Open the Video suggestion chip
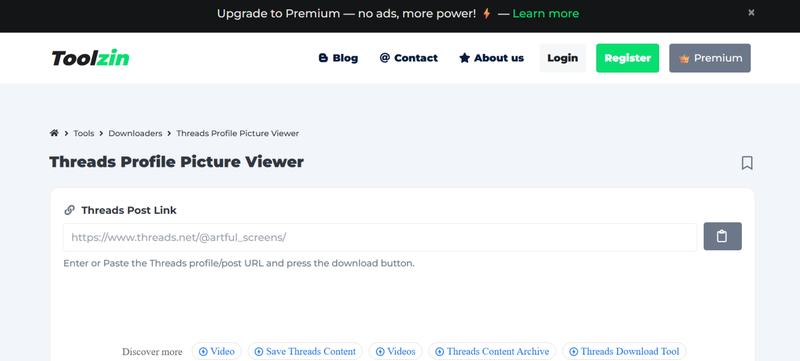This screenshot has height=361, width=800. [217, 351]
